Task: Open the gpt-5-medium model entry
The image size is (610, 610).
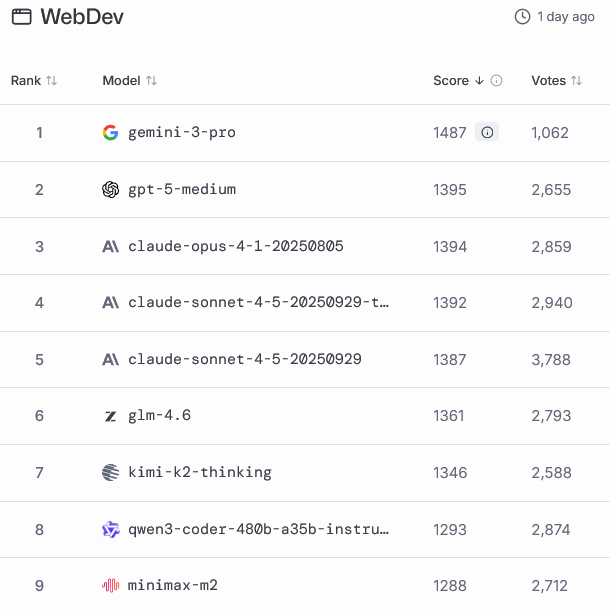Action: (x=182, y=190)
